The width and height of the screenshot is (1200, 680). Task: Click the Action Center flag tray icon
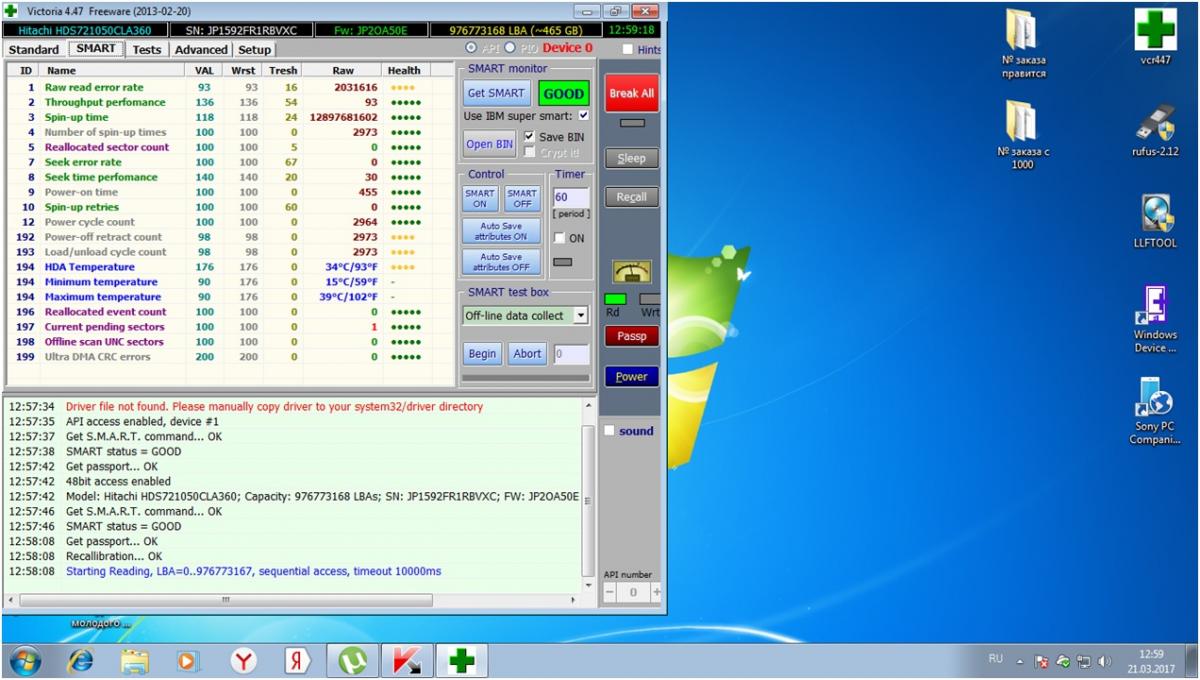pyautogui.click(x=1041, y=661)
